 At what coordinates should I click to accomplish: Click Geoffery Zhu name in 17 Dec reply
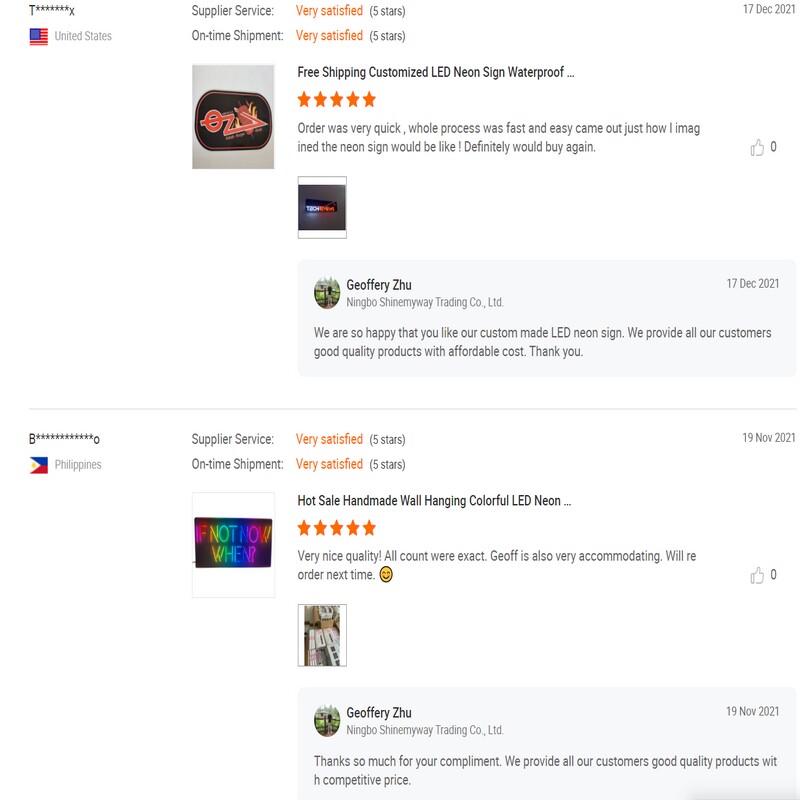(x=379, y=285)
